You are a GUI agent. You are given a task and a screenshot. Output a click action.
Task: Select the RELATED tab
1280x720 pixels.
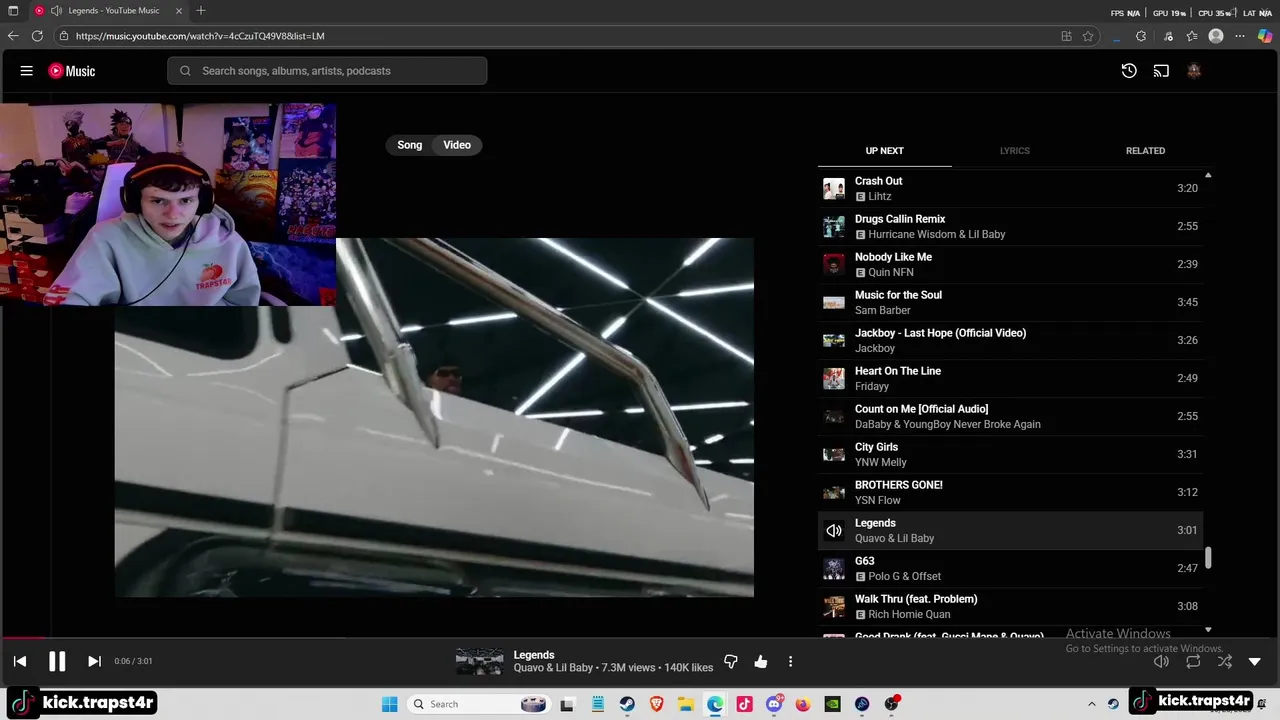[1145, 151]
